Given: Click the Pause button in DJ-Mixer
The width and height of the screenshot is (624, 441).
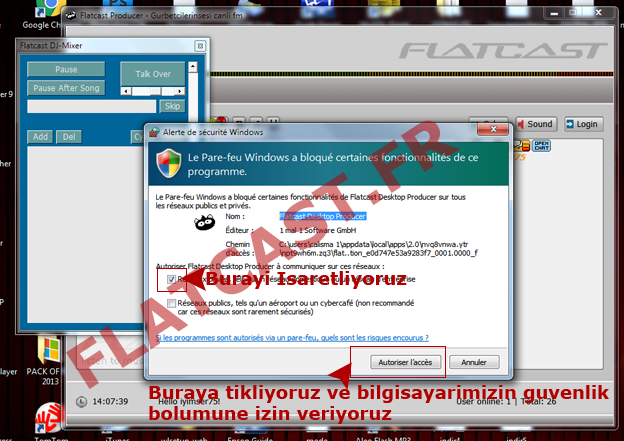Looking at the screenshot, I should tap(66, 69).
